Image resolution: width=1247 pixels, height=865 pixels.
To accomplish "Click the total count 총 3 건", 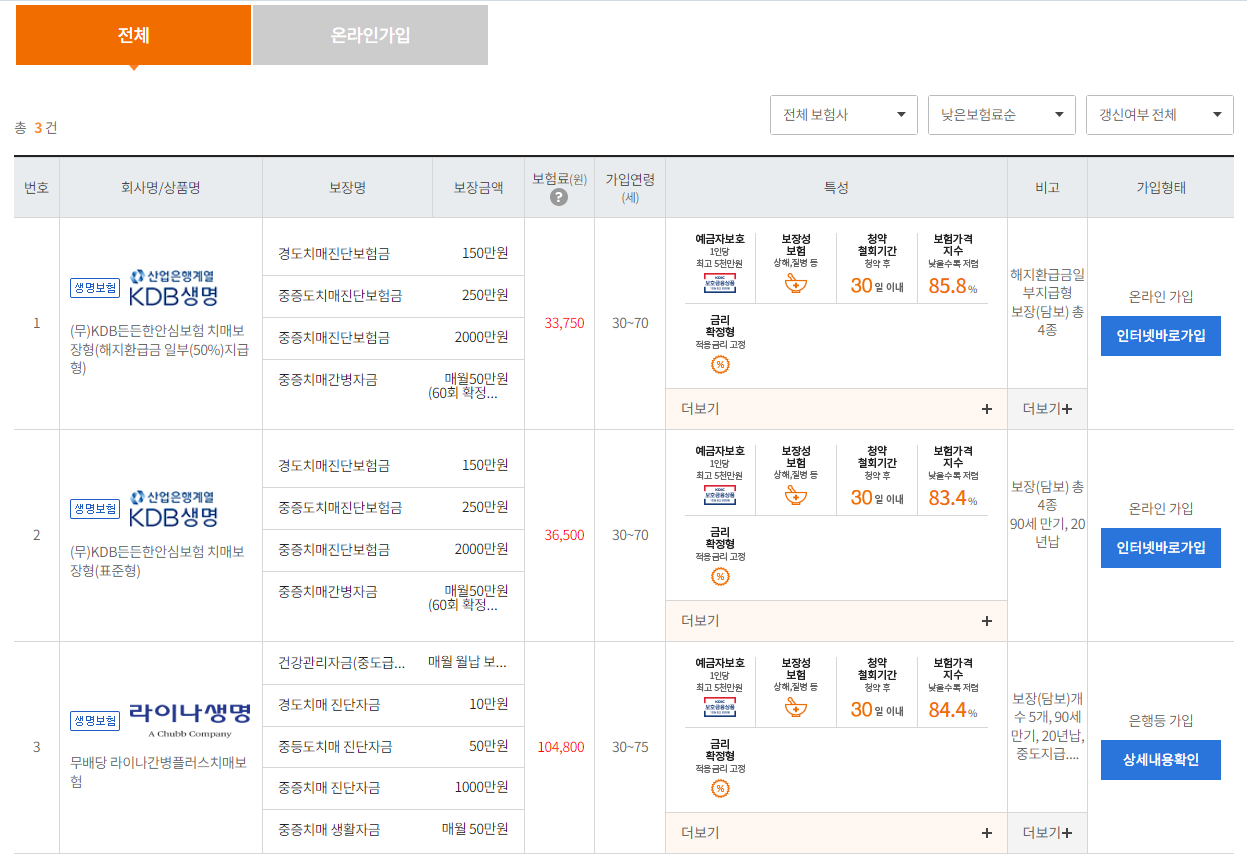I will click(36, 128).
